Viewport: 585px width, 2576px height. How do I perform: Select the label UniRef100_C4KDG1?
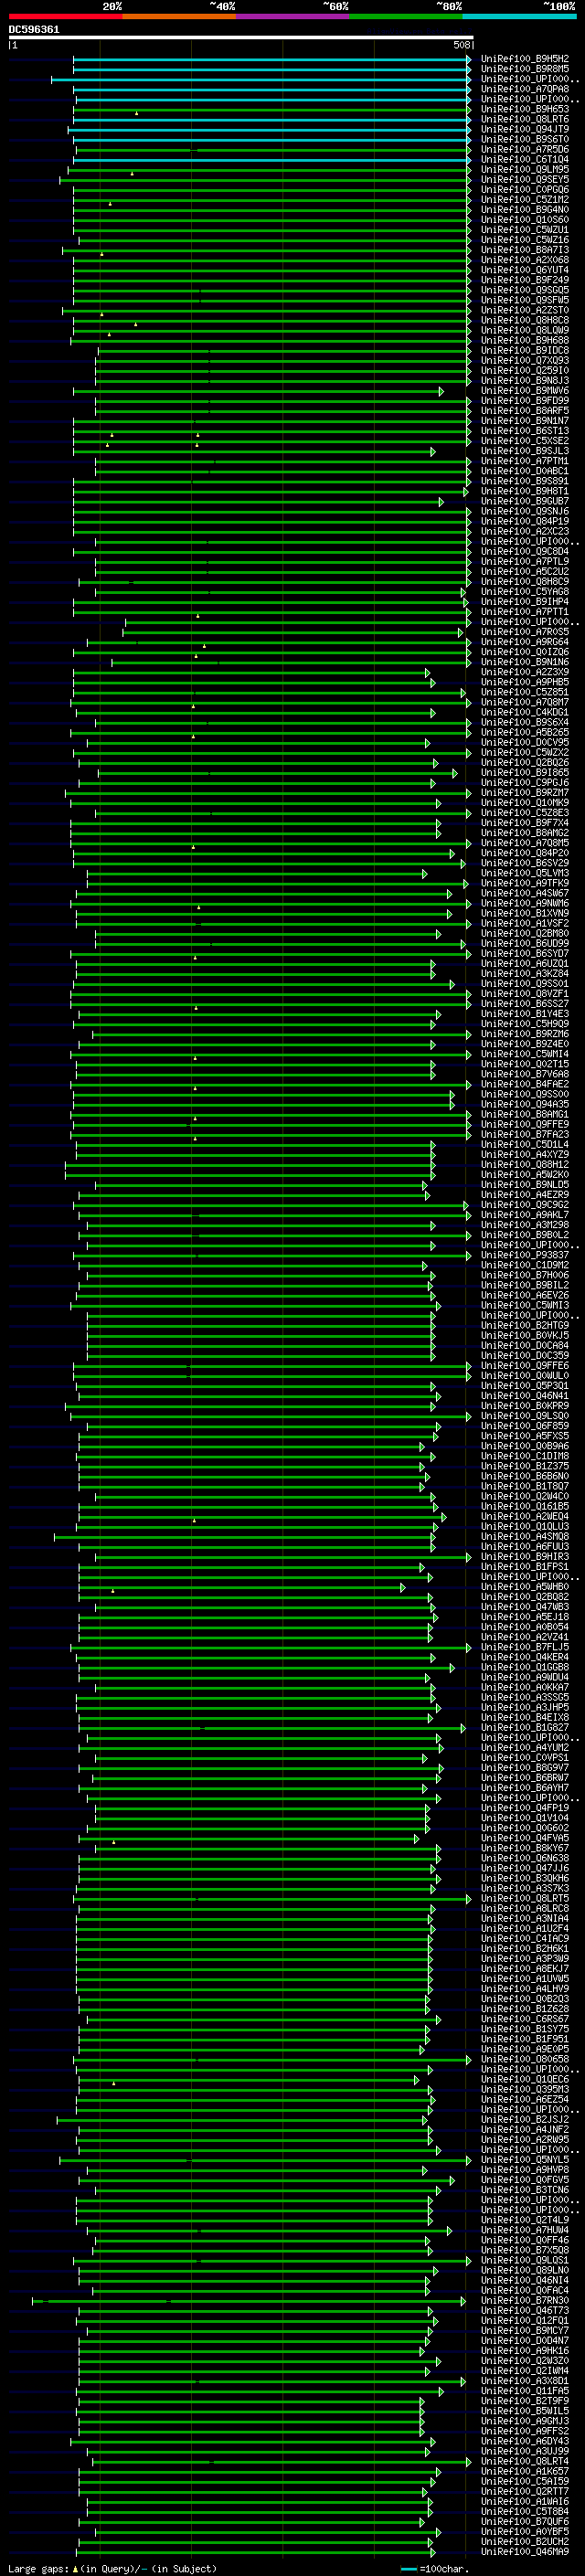click(525, 713)
